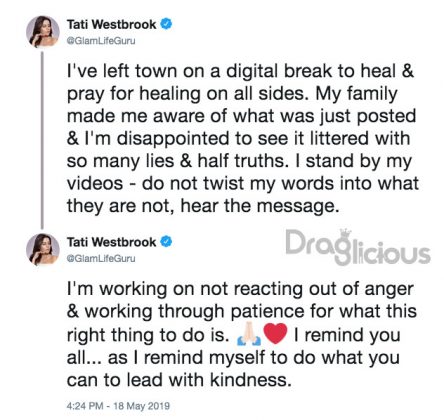
Task: Select the red heart emoji
Action: point(275,334)
